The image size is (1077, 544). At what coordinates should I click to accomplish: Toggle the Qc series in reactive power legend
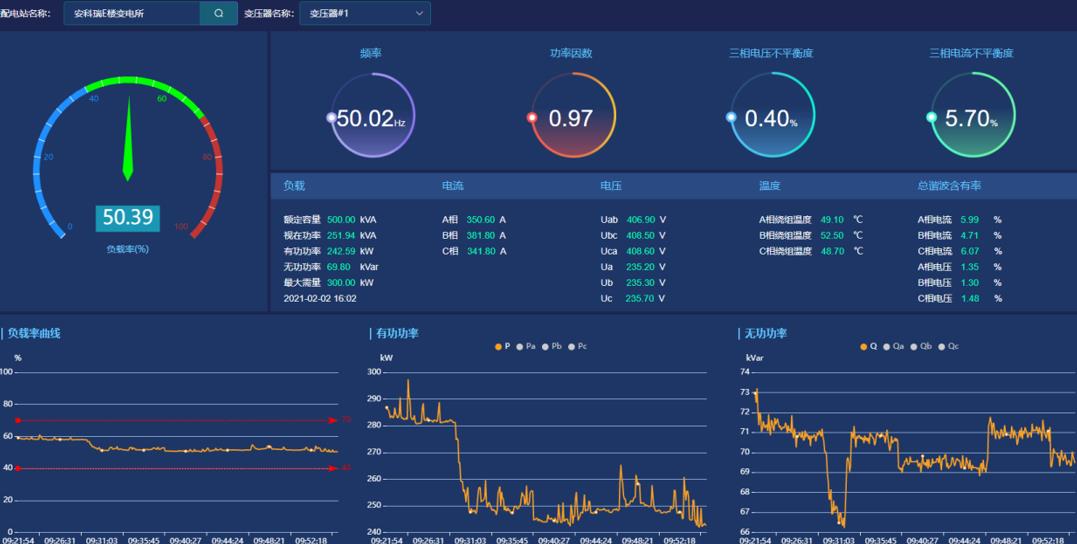[948, 347]
